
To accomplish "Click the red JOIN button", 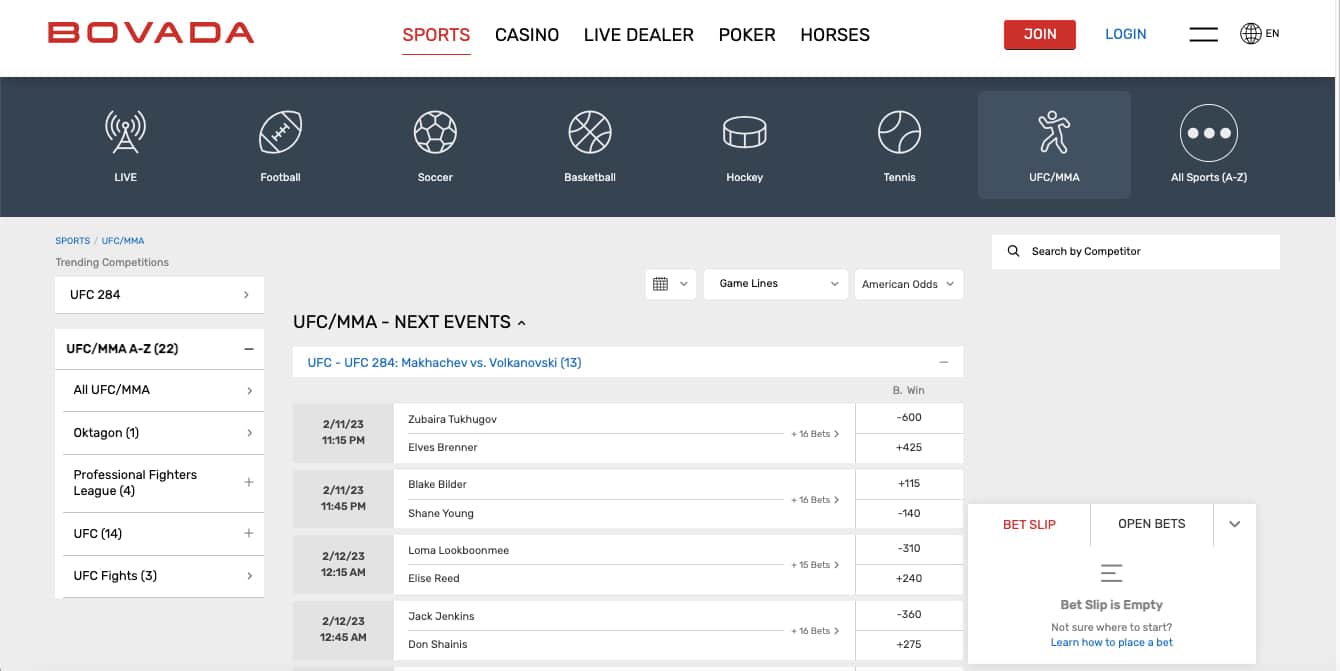I will coord(1040,34).
